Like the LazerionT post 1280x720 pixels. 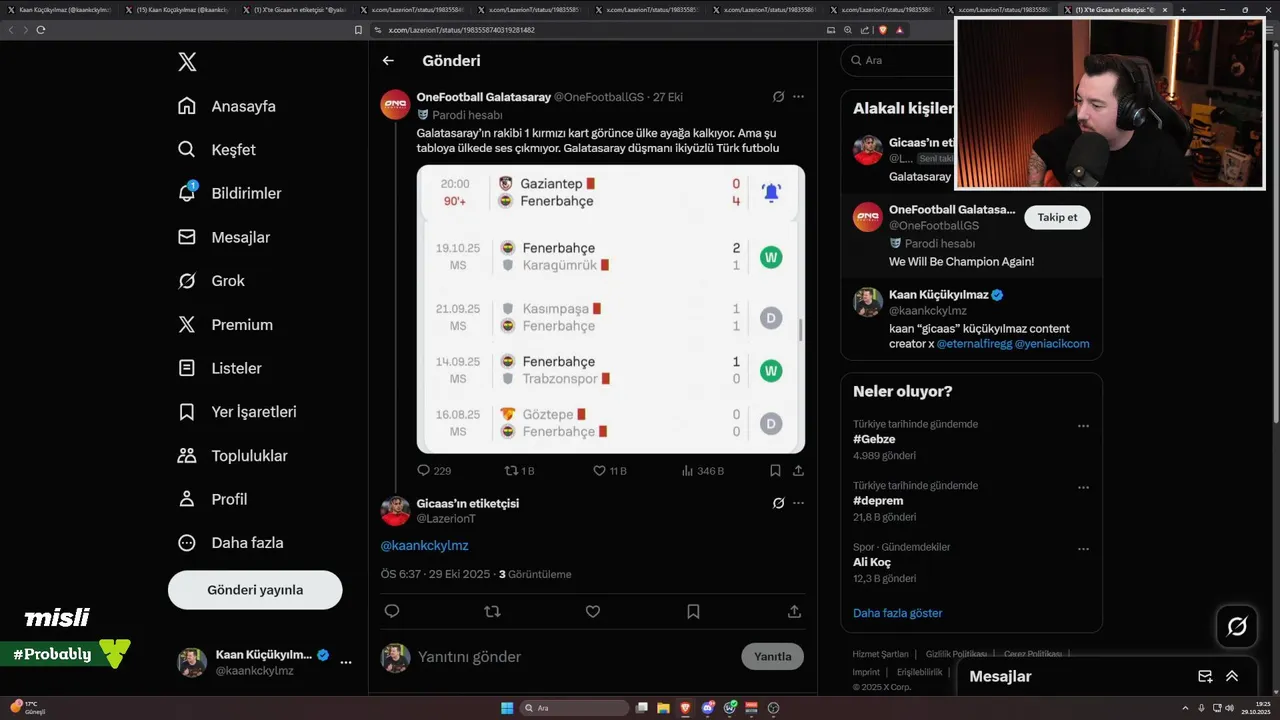coord(593,611)
